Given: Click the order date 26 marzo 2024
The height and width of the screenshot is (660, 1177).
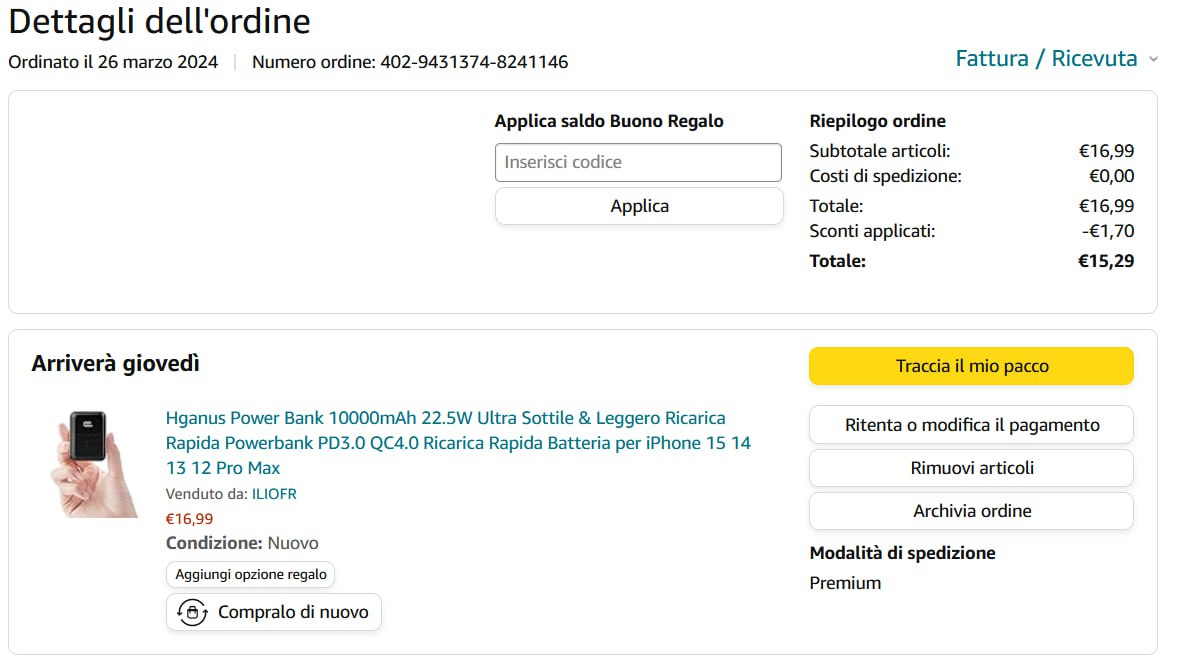Looking at the screenshot, I should click(x=157, y=62).
